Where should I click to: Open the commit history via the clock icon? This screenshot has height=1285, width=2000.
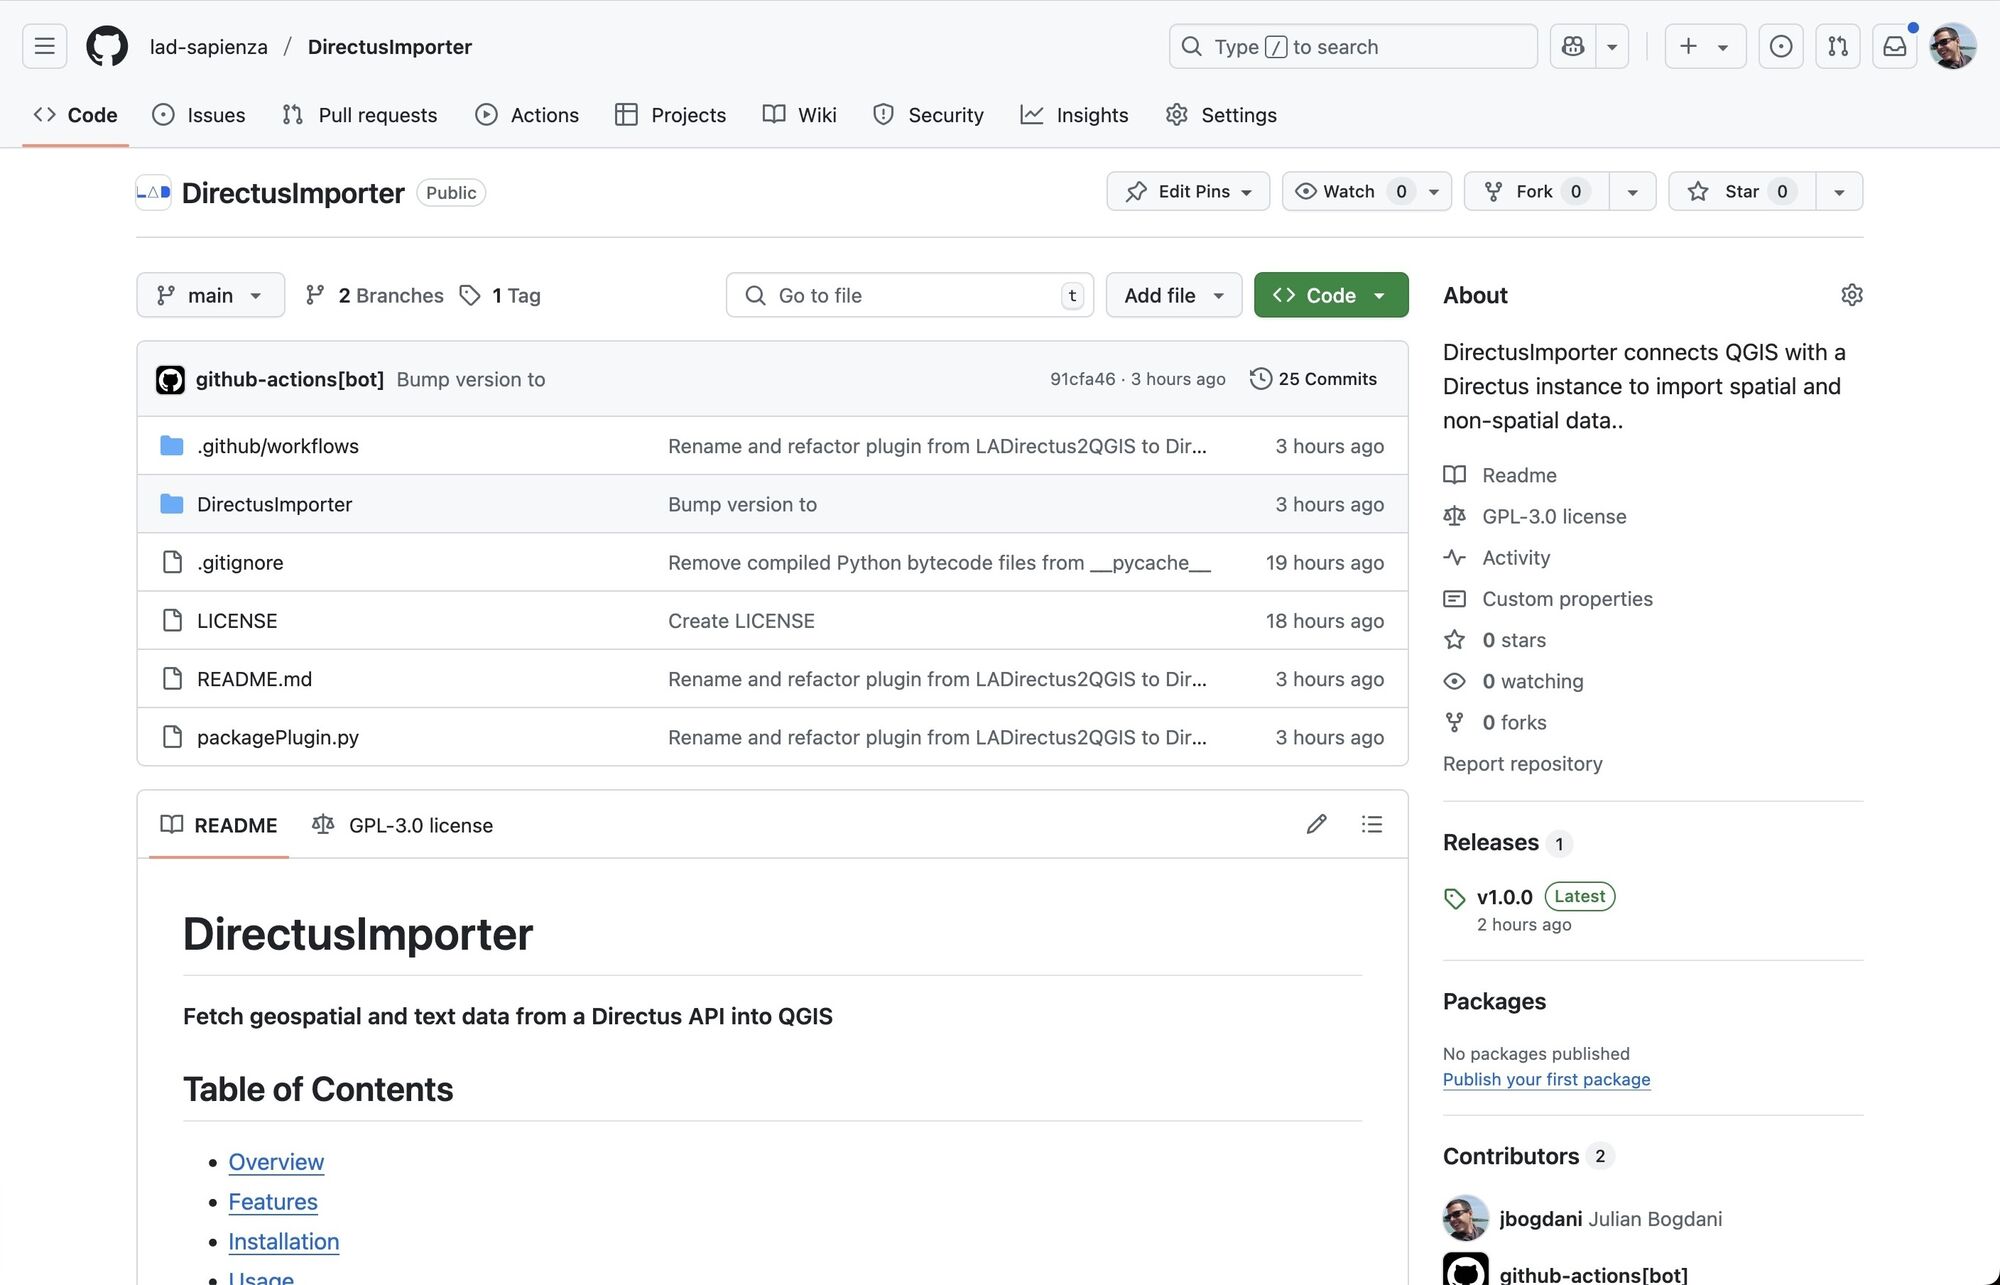[1260, 379]
